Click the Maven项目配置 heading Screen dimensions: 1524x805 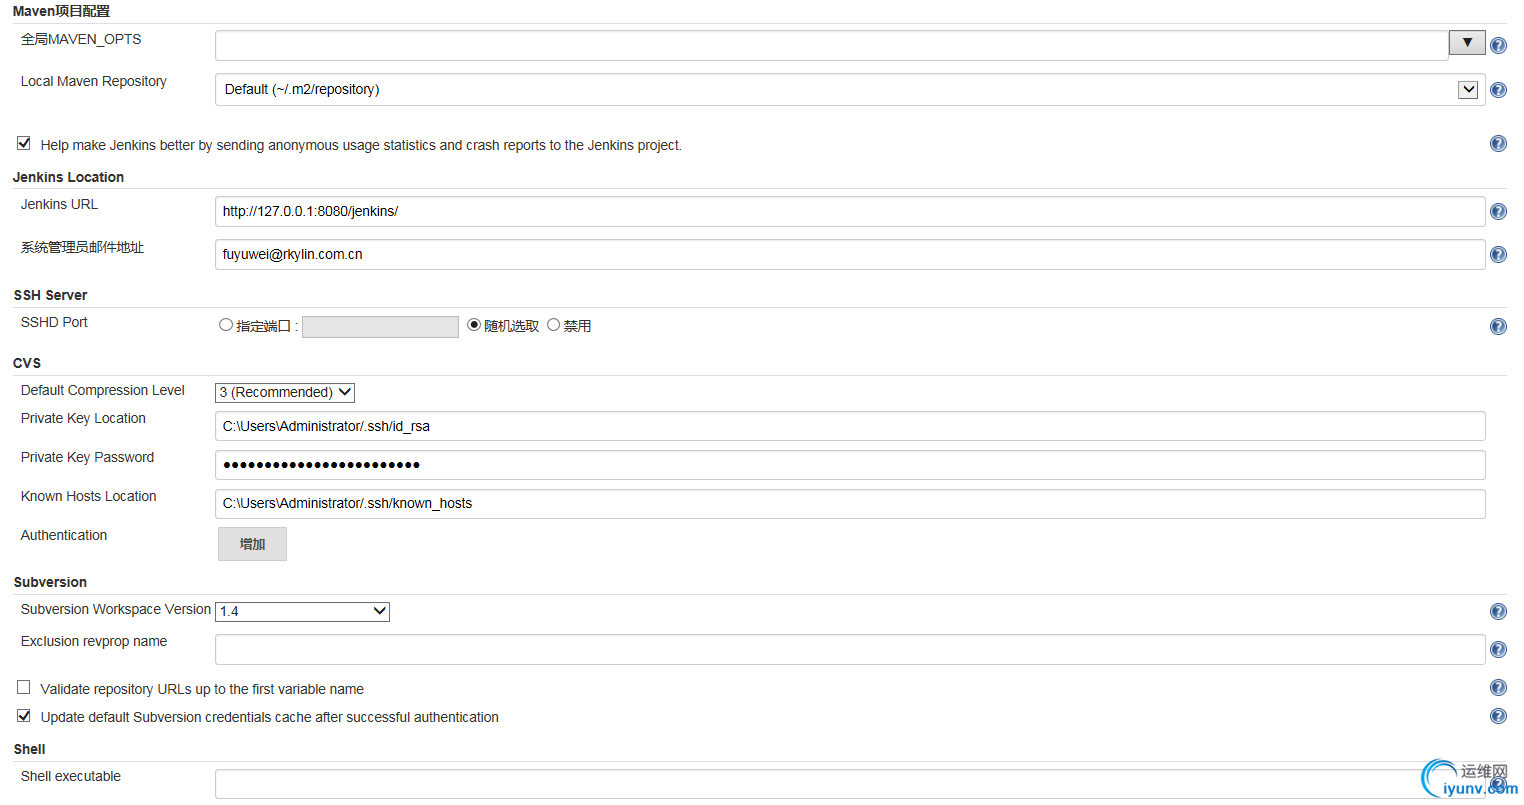click(61, 11)
